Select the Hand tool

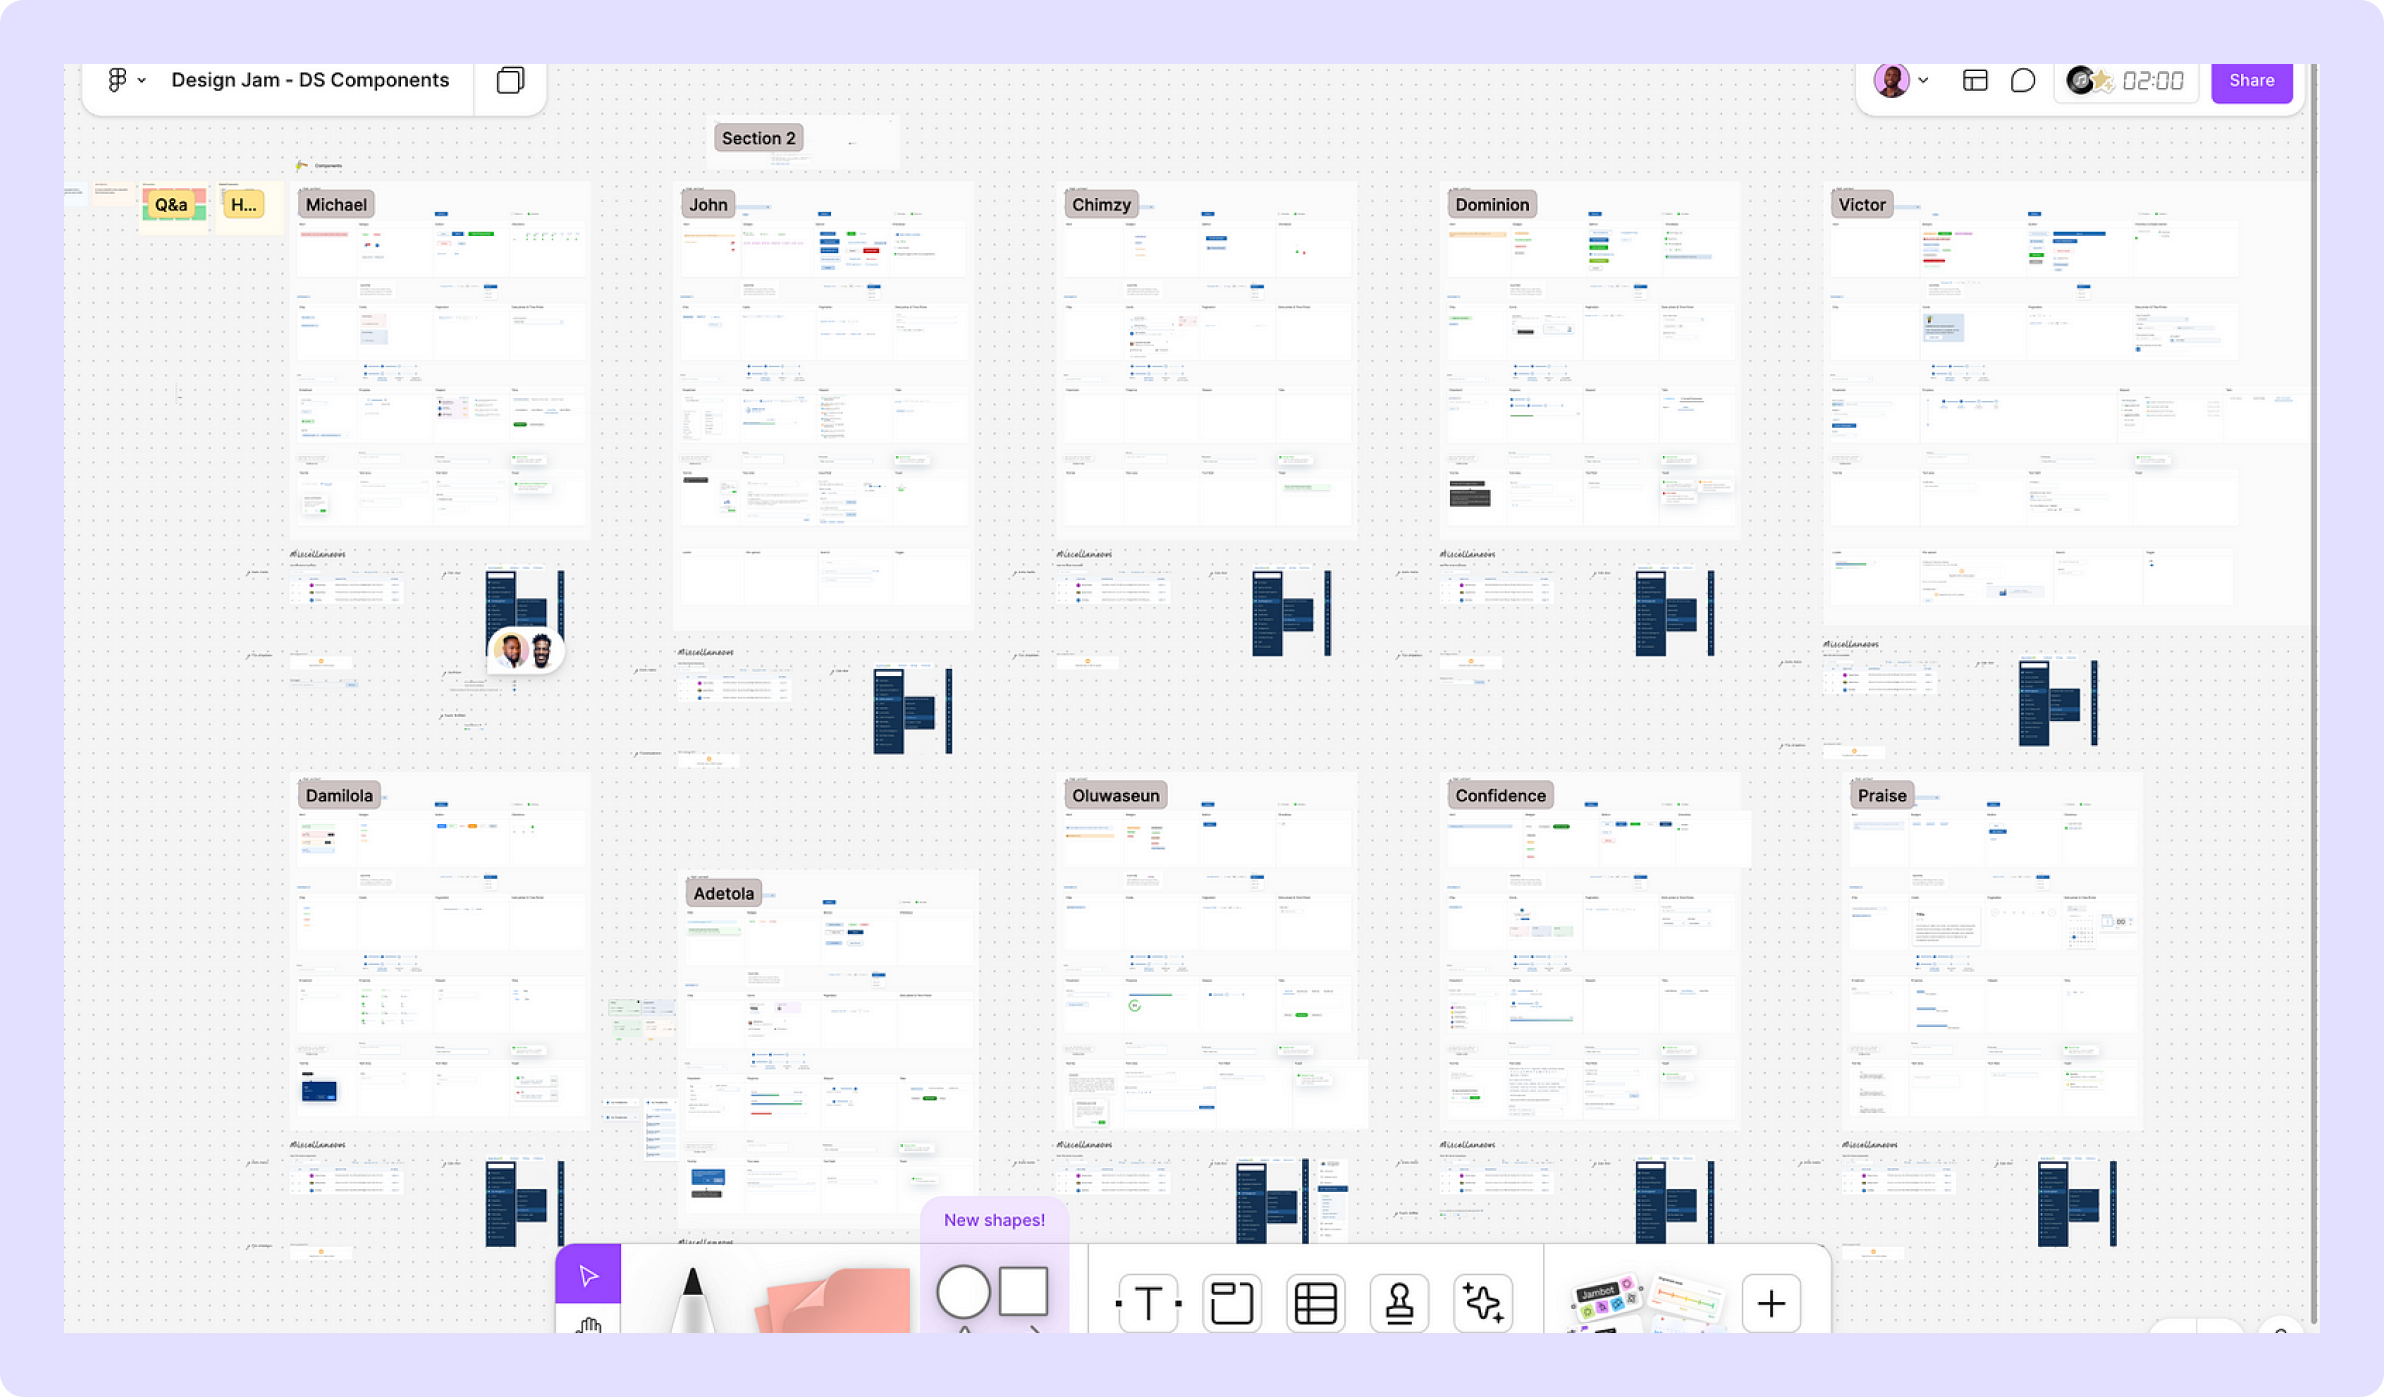(588, 1323)
